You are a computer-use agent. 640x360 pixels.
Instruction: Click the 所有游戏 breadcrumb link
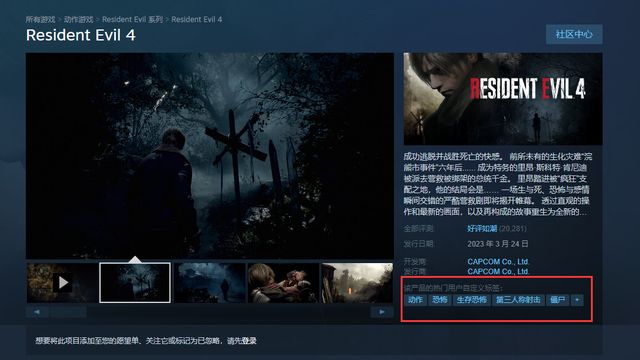pyautogui.click(x=40, y=19)
